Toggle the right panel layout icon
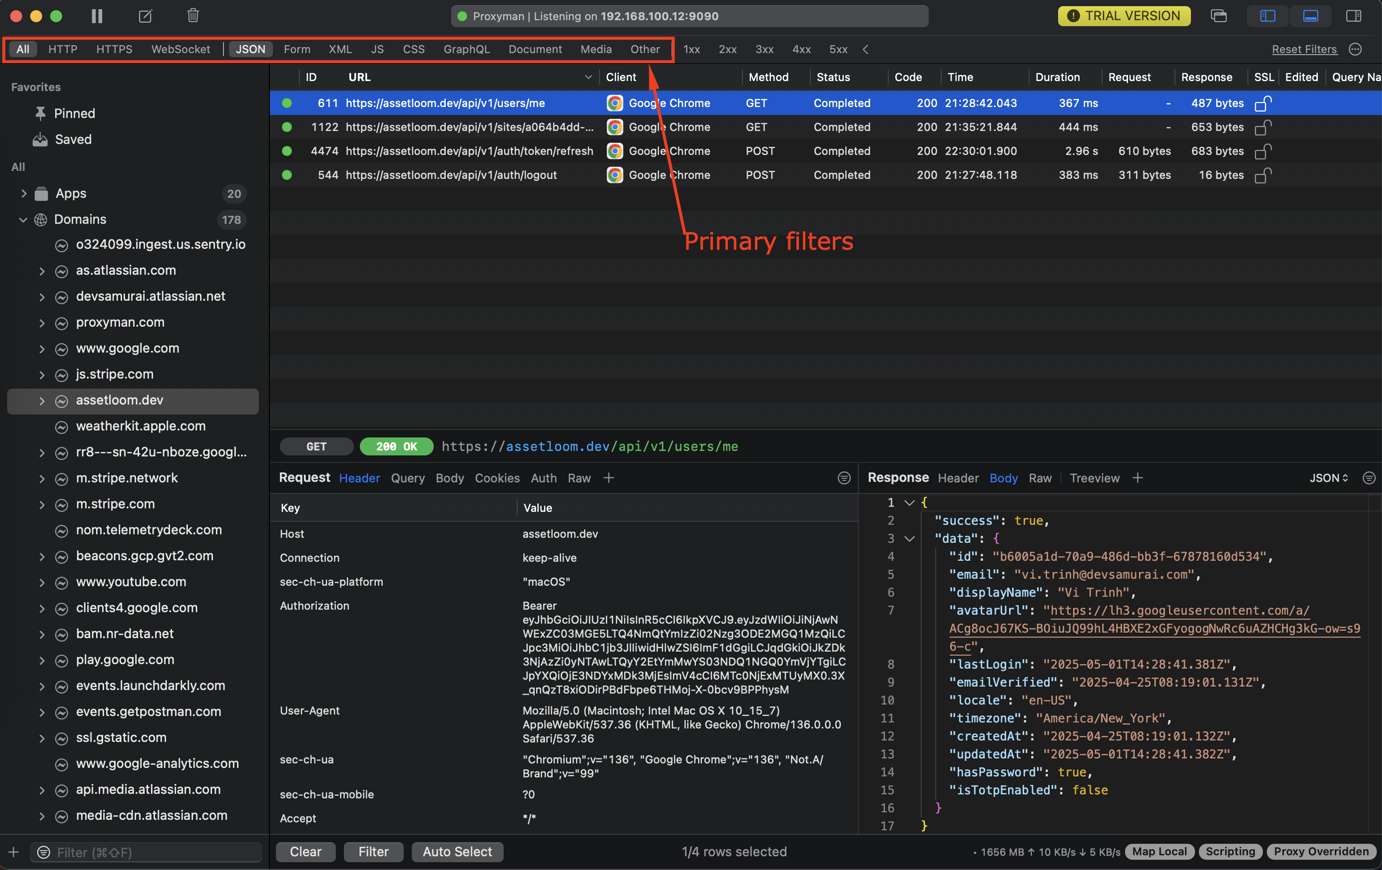Screen dimensions: 1382x870 coord(1353,16)
